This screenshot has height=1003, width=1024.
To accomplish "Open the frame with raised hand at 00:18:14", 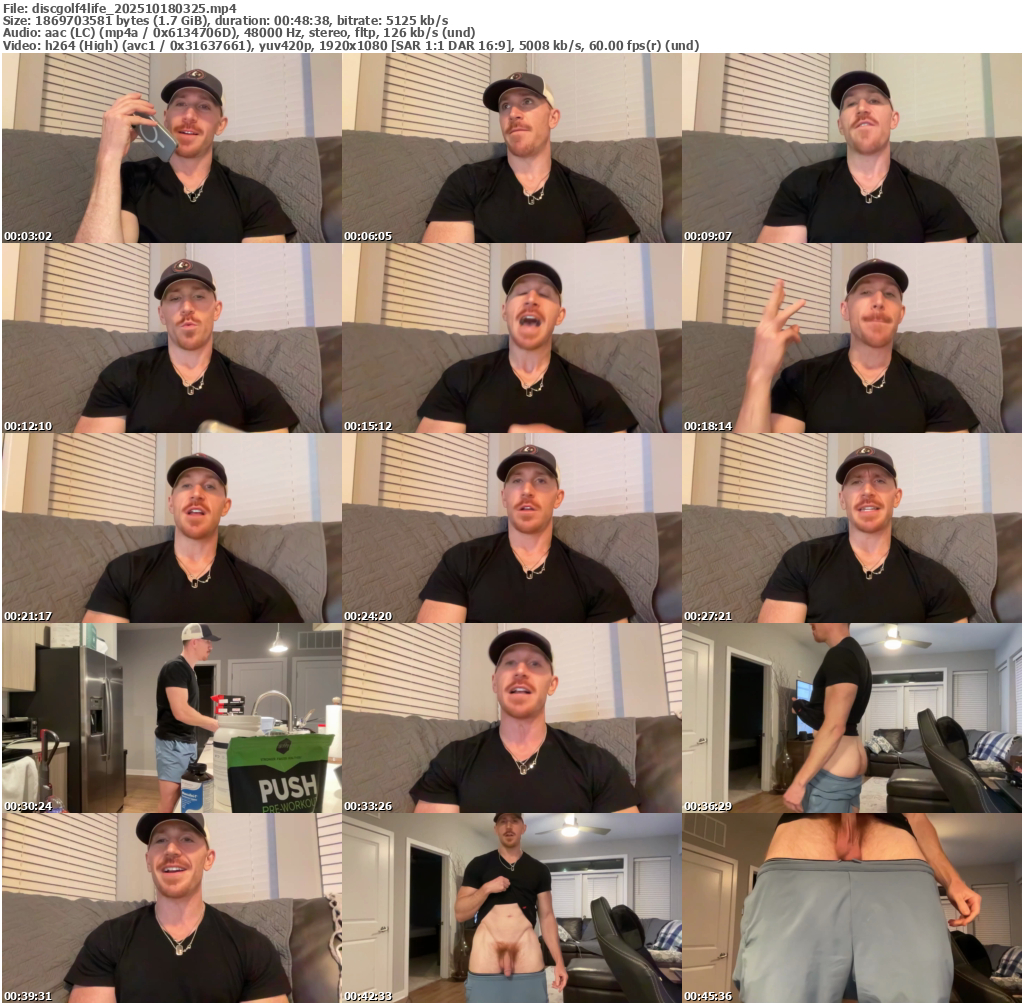I will [x=851, y=338].
